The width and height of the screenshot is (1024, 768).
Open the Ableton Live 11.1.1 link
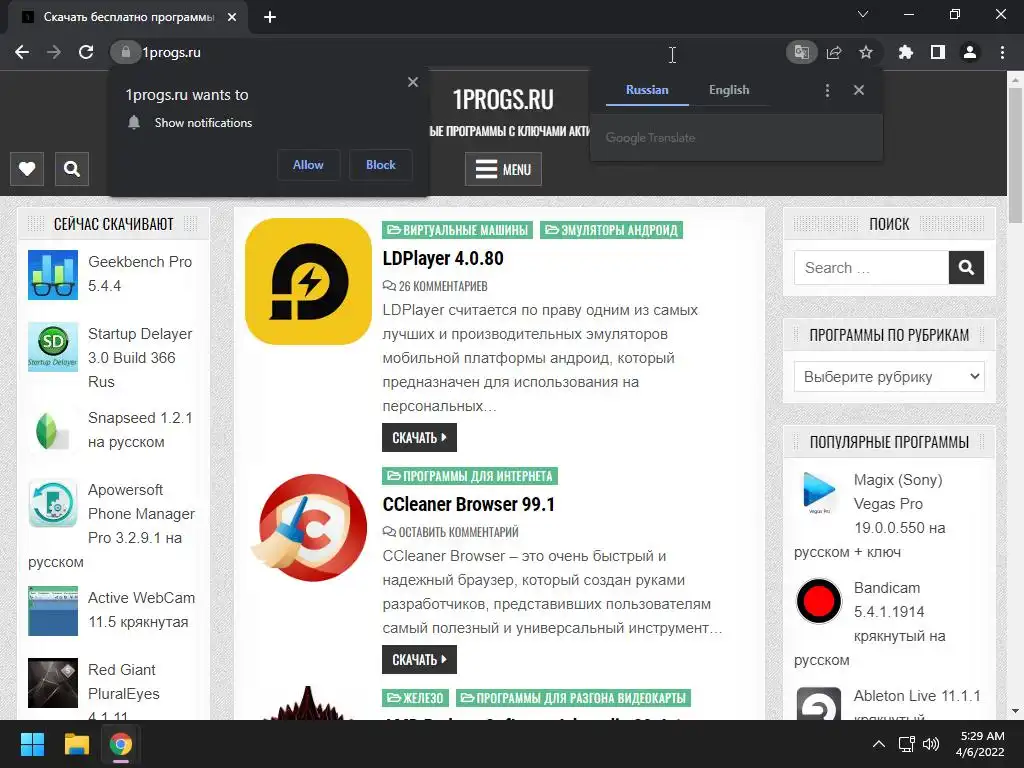[917, 696]
